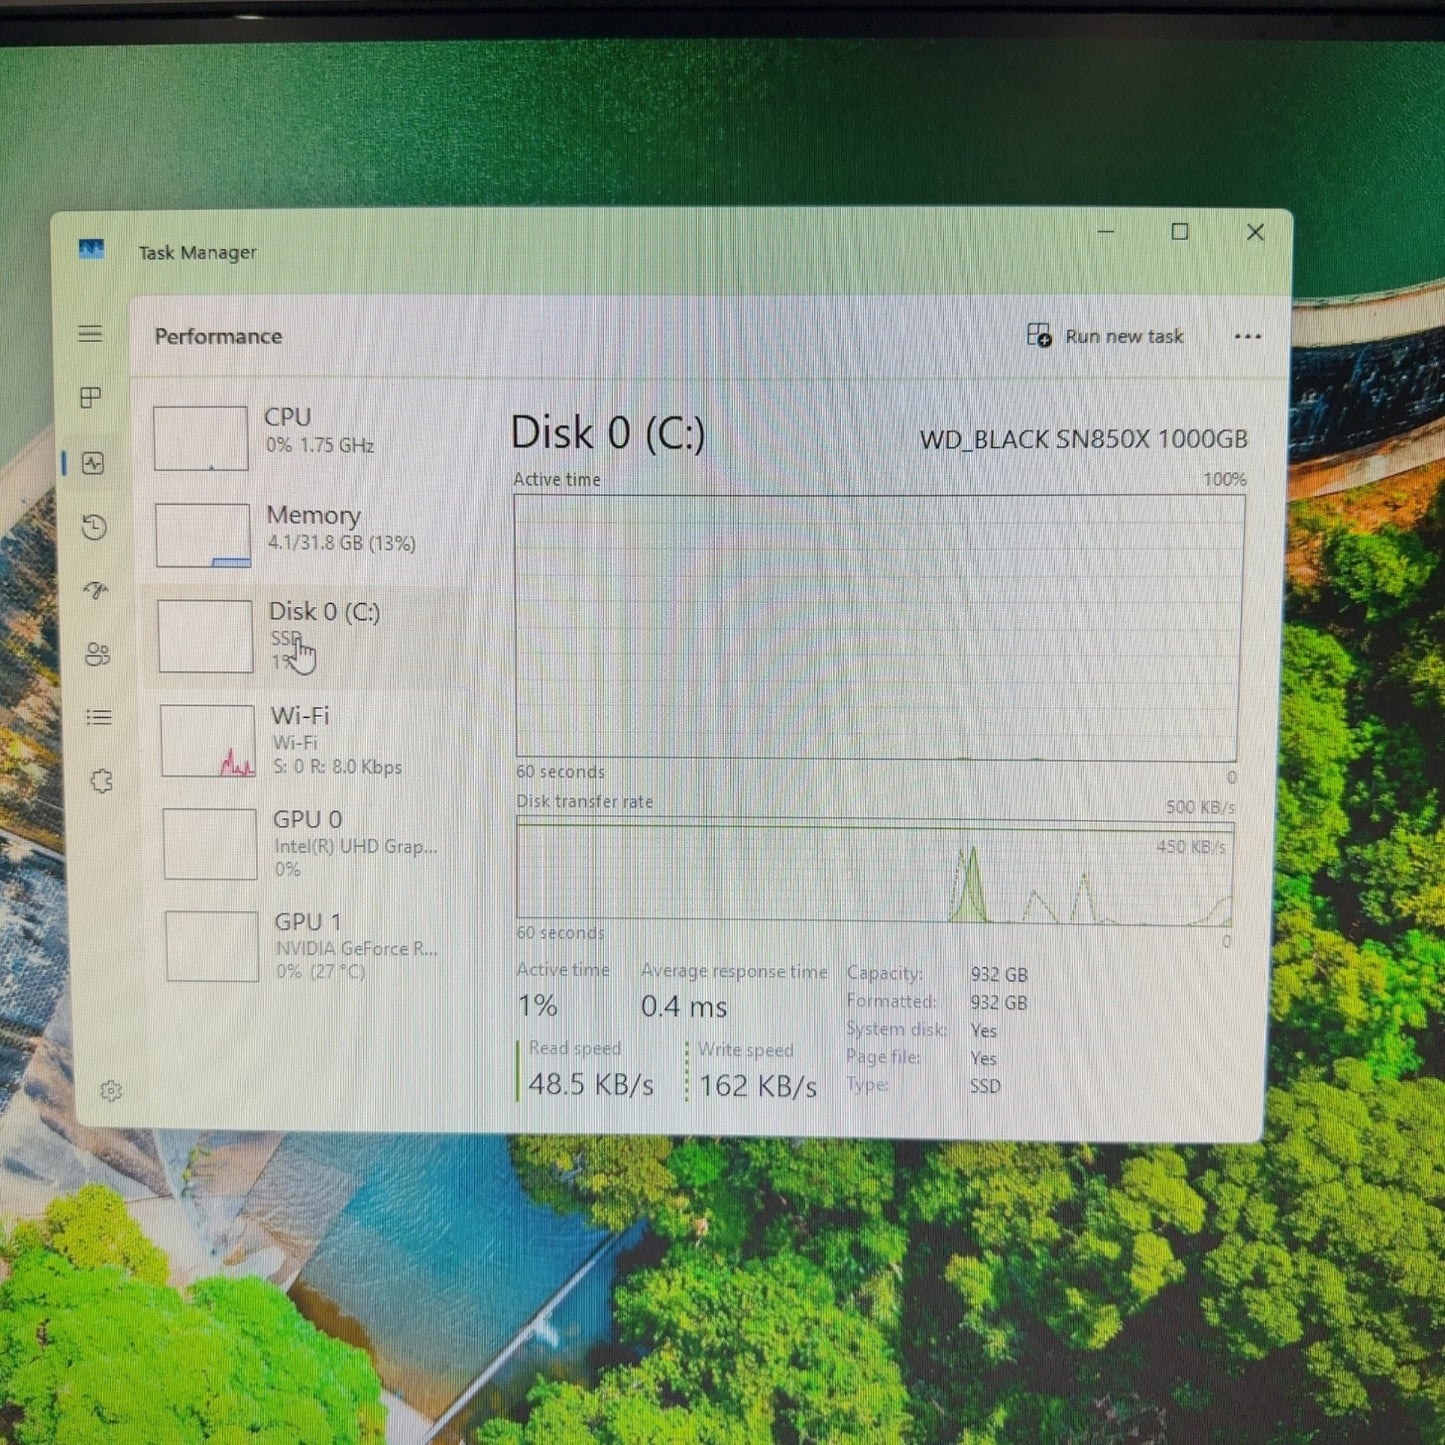Select the Wi-Fi performance item
The width and height of the screenshot is (1445, 1445).
(314, 741)
